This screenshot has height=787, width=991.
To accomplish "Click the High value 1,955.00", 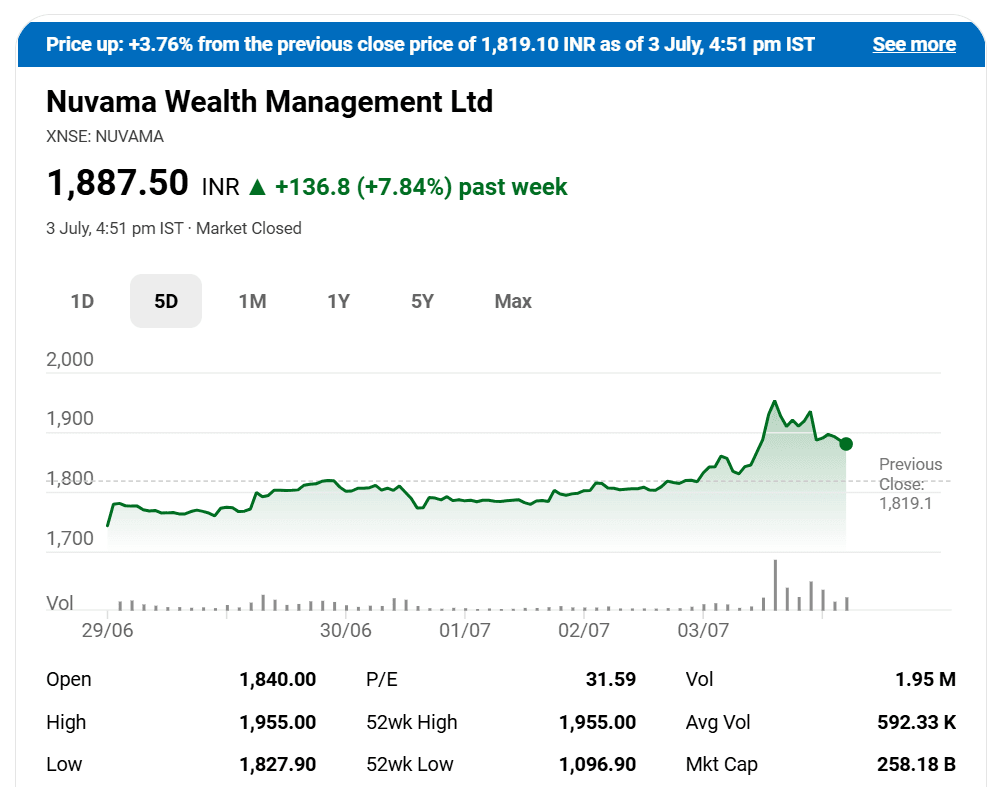I will 277,722.
